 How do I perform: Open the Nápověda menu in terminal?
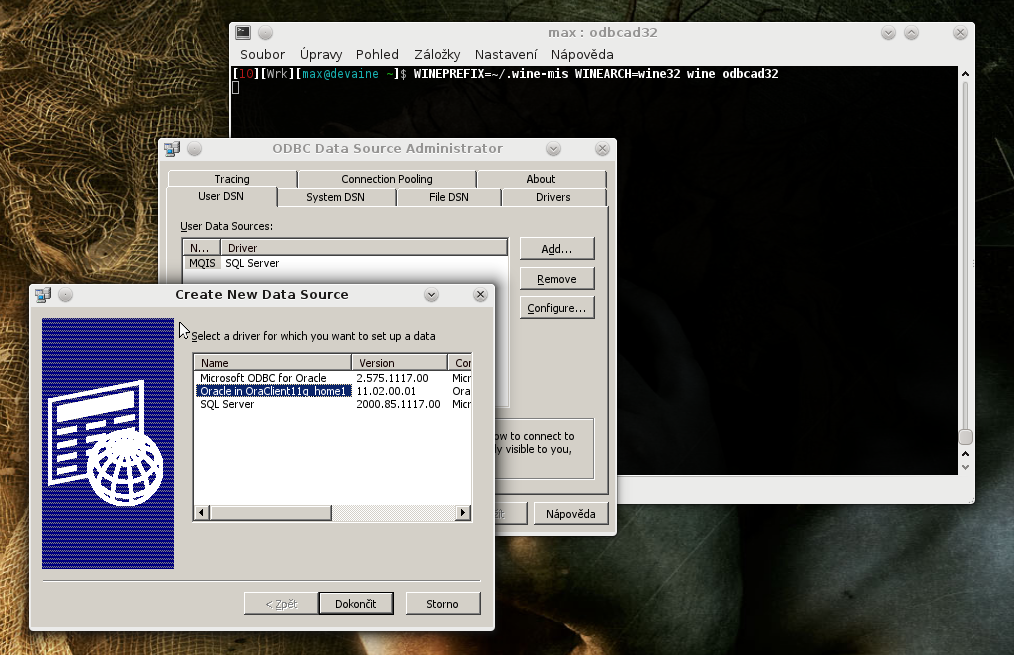582,54
